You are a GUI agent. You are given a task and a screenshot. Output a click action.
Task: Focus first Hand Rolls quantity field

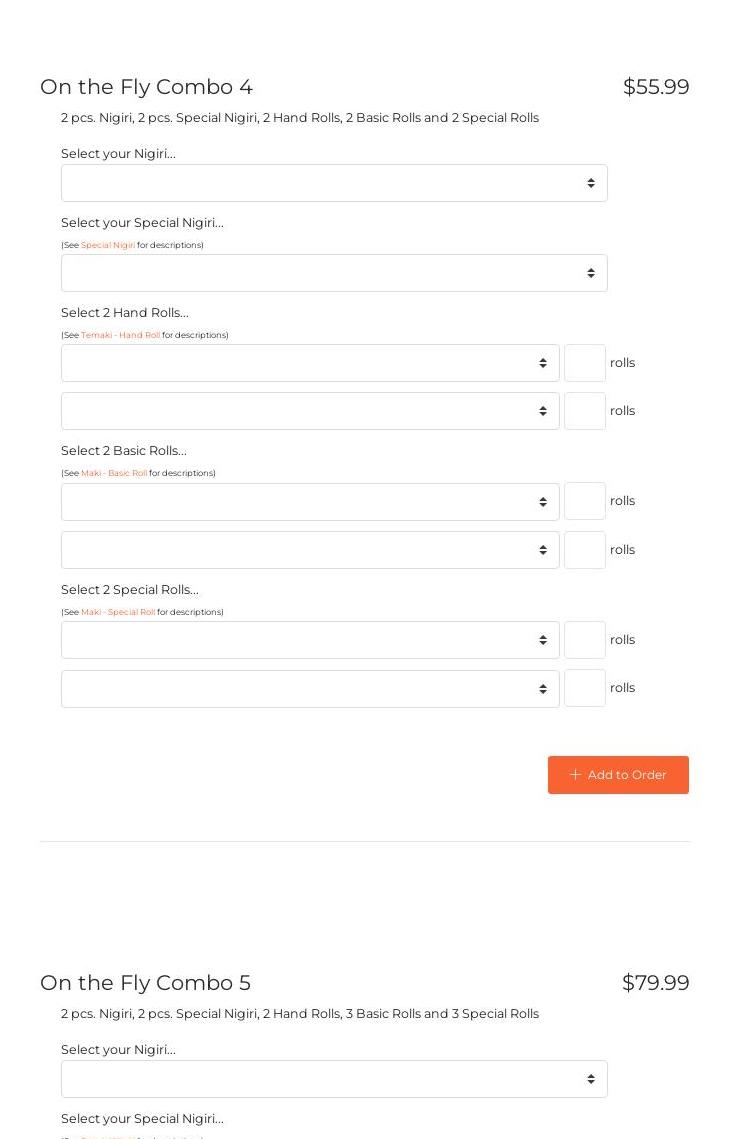pos(585,363)
